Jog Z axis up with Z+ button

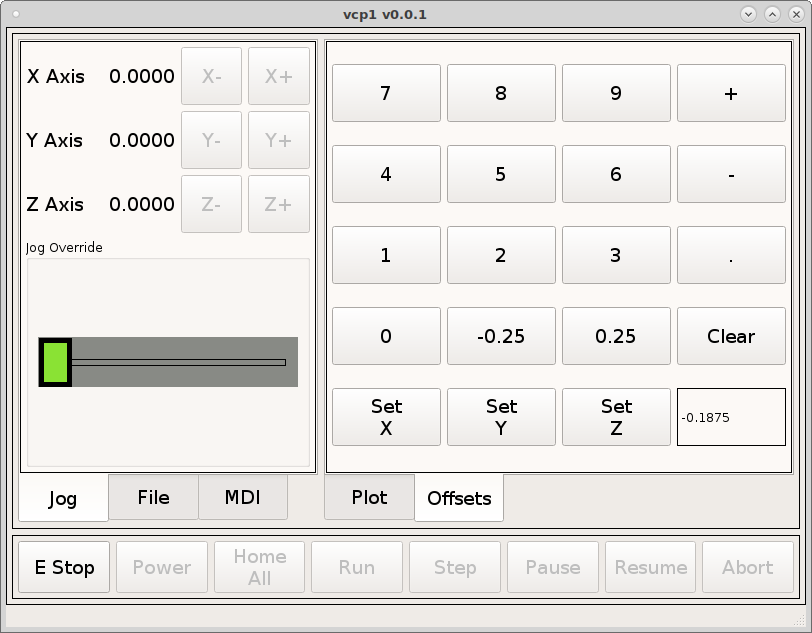click(279, 204)
